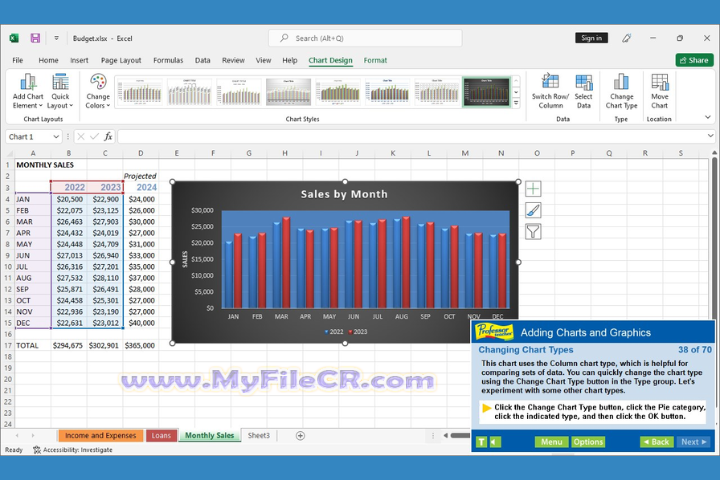Click Switch Row/Column icon

pos(550,91)
